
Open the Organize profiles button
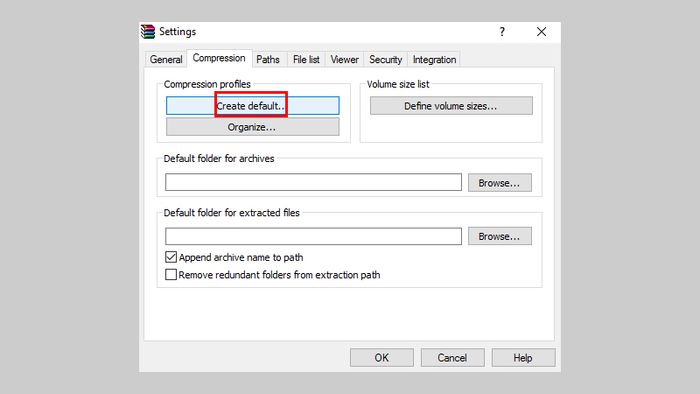click(x=253, y=127)
